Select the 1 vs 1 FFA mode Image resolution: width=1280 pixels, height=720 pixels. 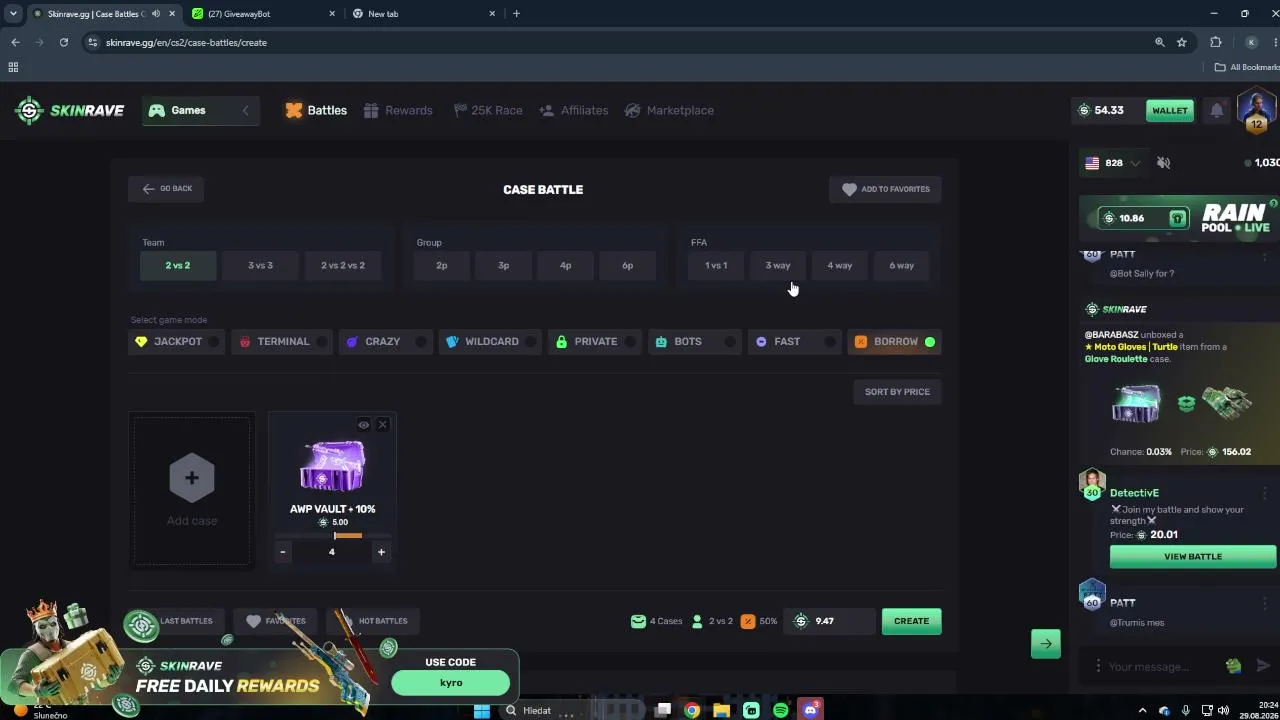click(716, 265)
